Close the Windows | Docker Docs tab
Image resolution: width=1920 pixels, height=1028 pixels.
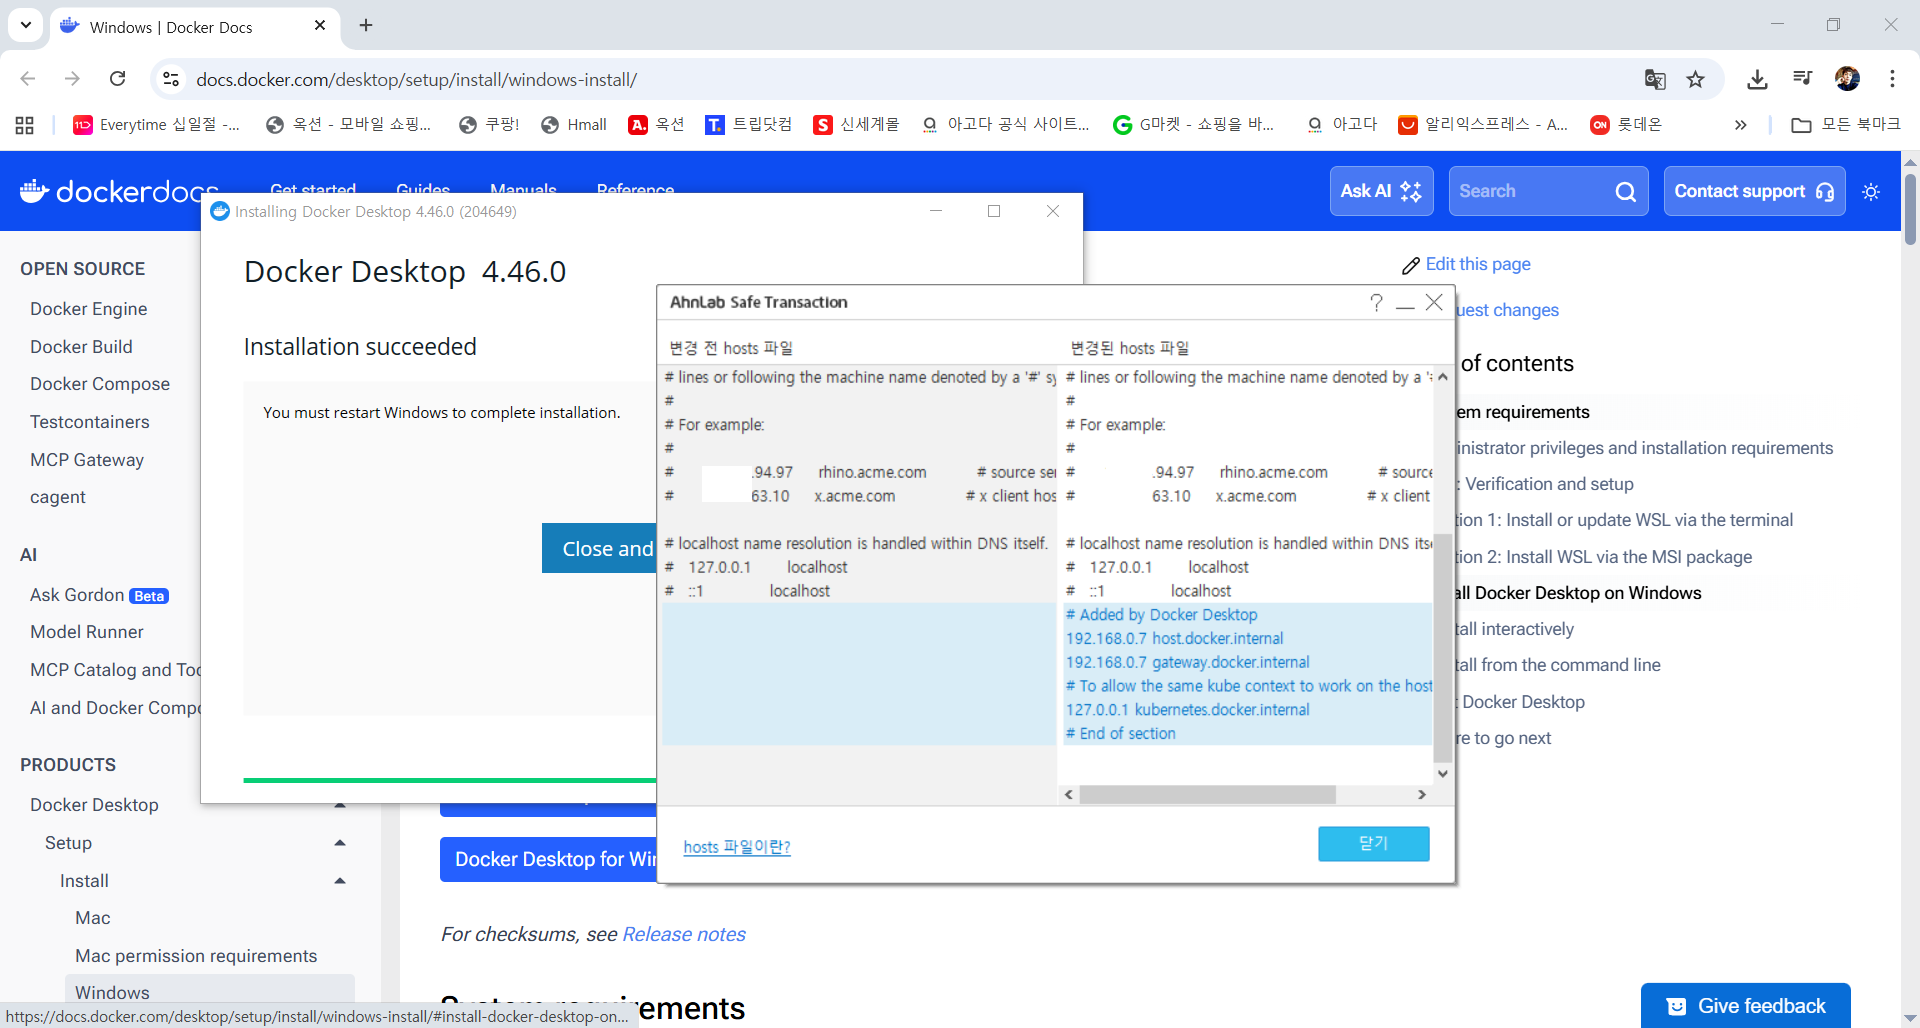320,25
